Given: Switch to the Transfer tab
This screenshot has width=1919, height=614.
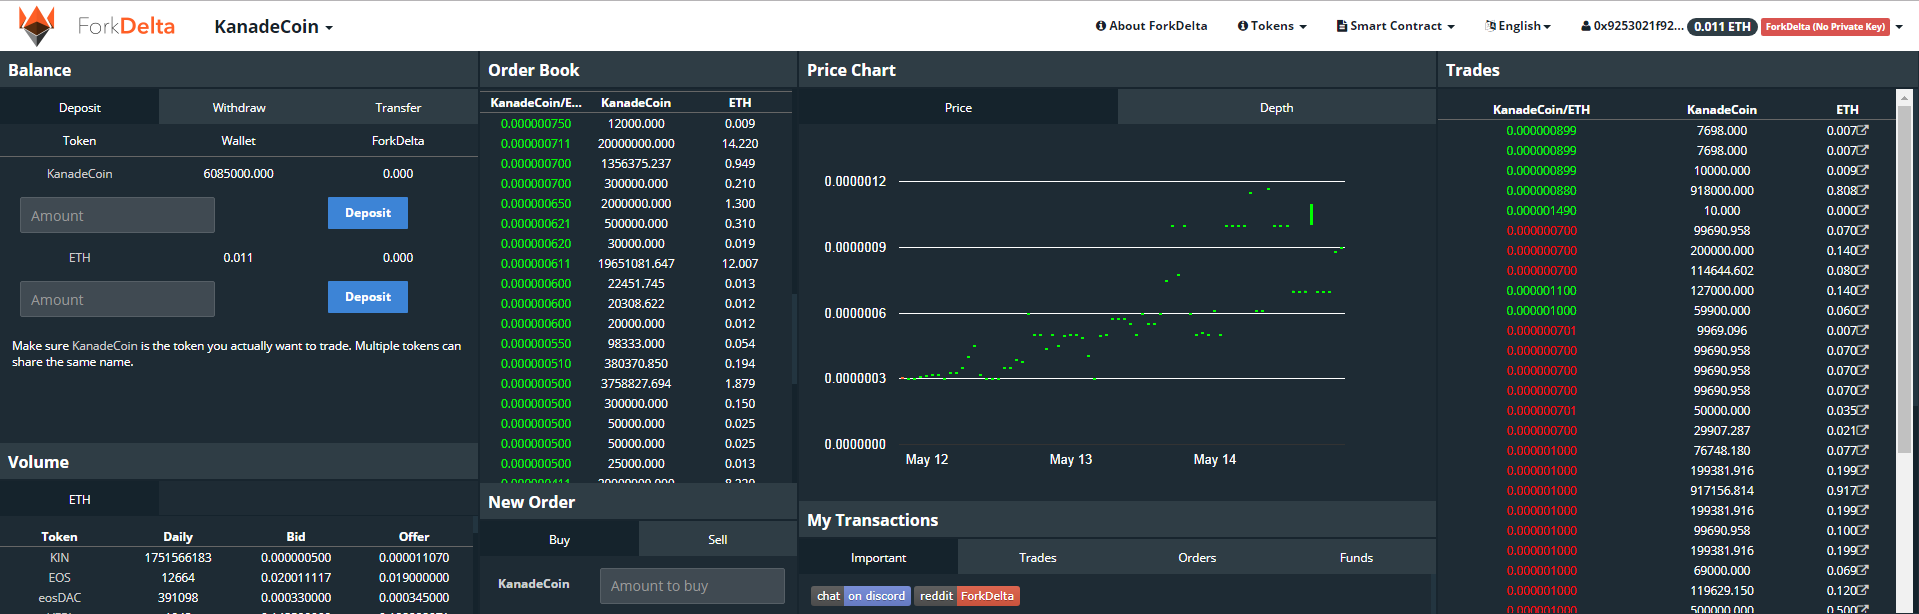Looking at the screenshot, I should pos(398,107).
